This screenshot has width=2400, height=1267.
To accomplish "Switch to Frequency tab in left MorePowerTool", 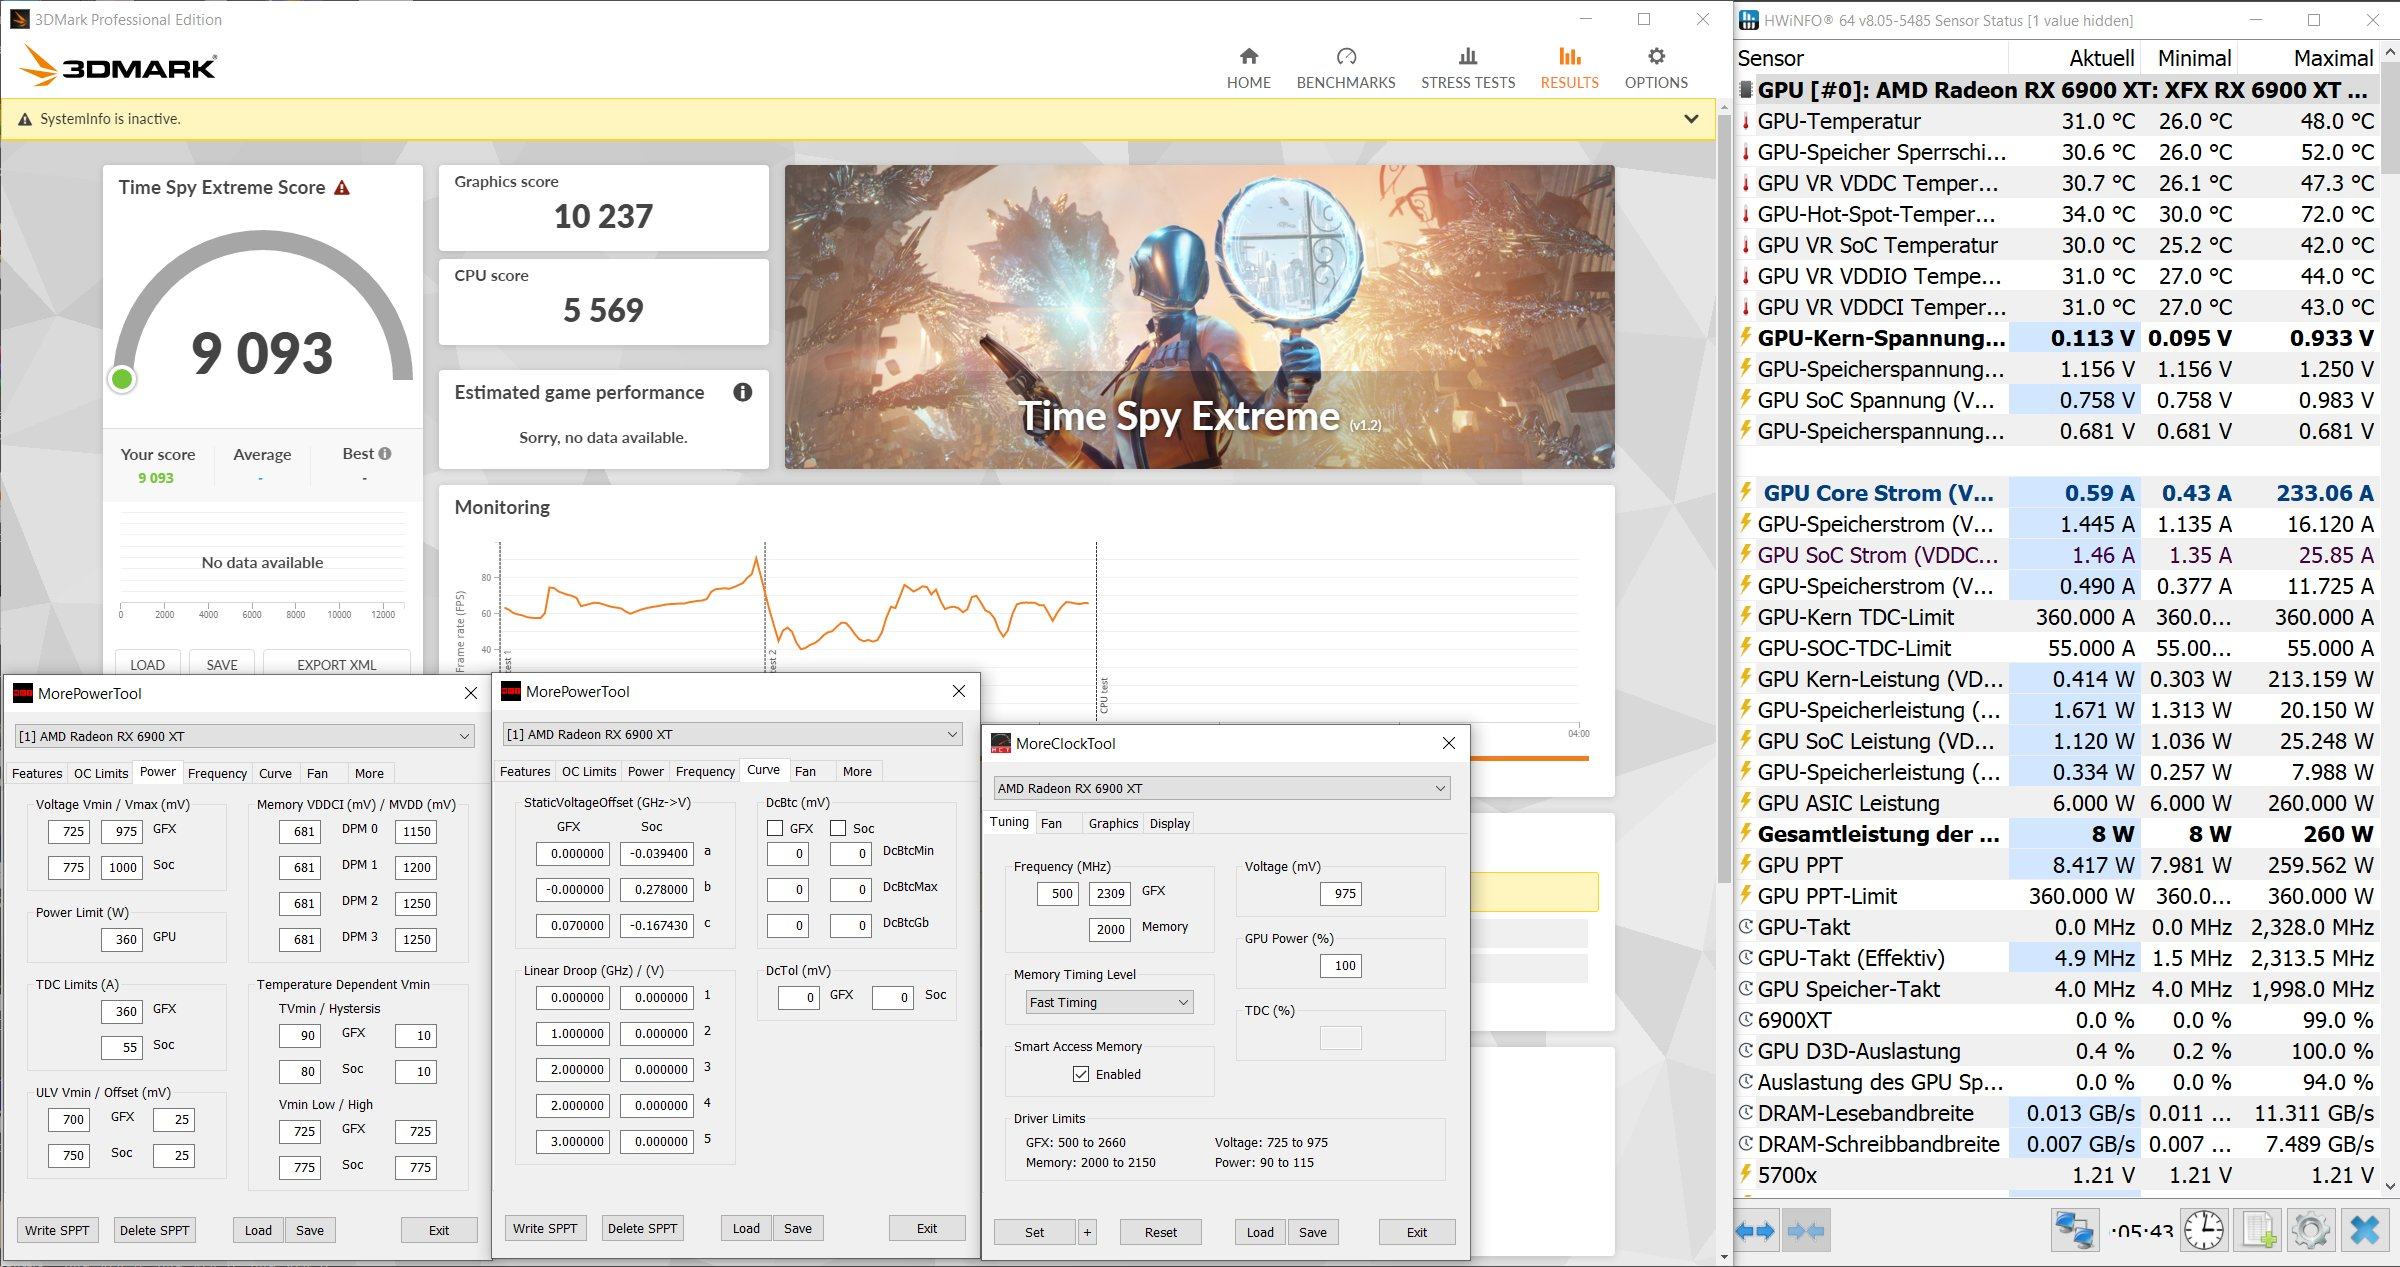I will pos(217,773).
